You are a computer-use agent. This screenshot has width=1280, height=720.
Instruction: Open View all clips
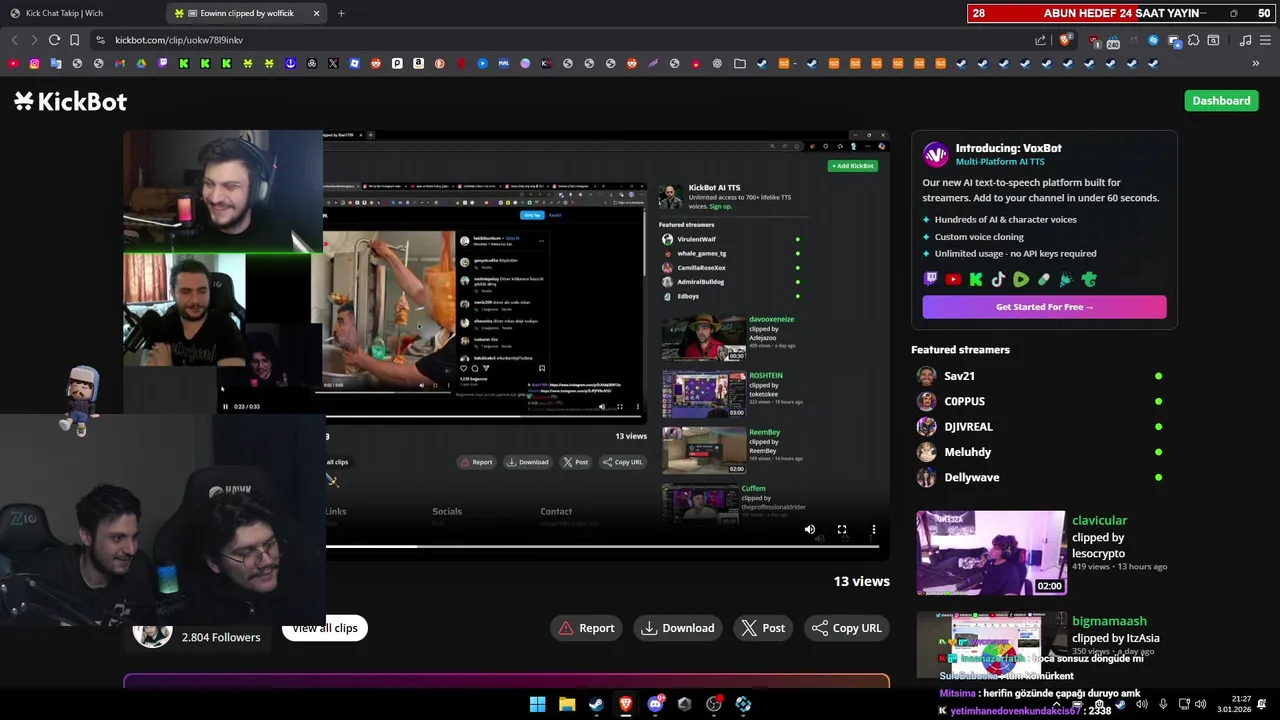(325, 628)
